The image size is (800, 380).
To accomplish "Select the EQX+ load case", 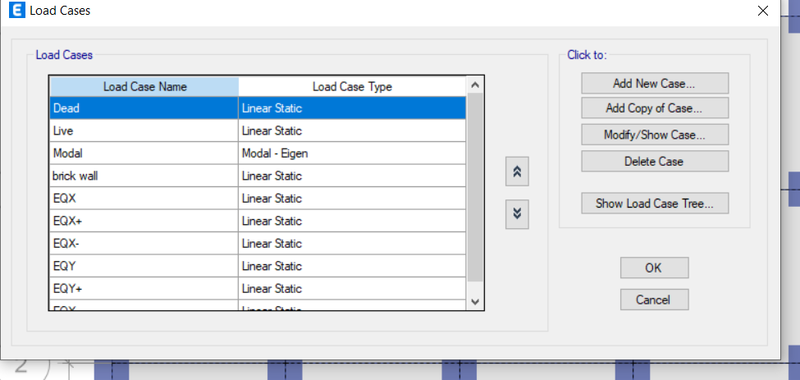I will click(x=144, y=220).
